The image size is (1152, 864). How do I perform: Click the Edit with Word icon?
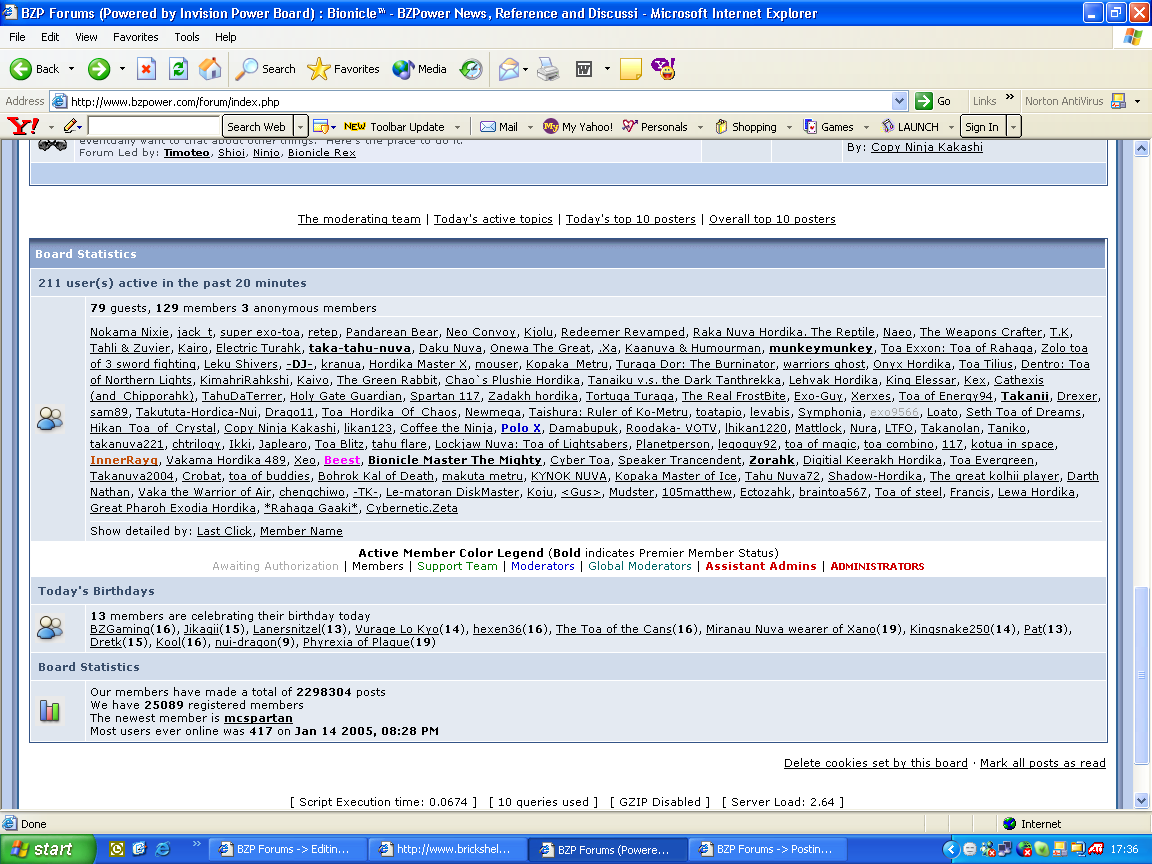click(x=584, y=69)
